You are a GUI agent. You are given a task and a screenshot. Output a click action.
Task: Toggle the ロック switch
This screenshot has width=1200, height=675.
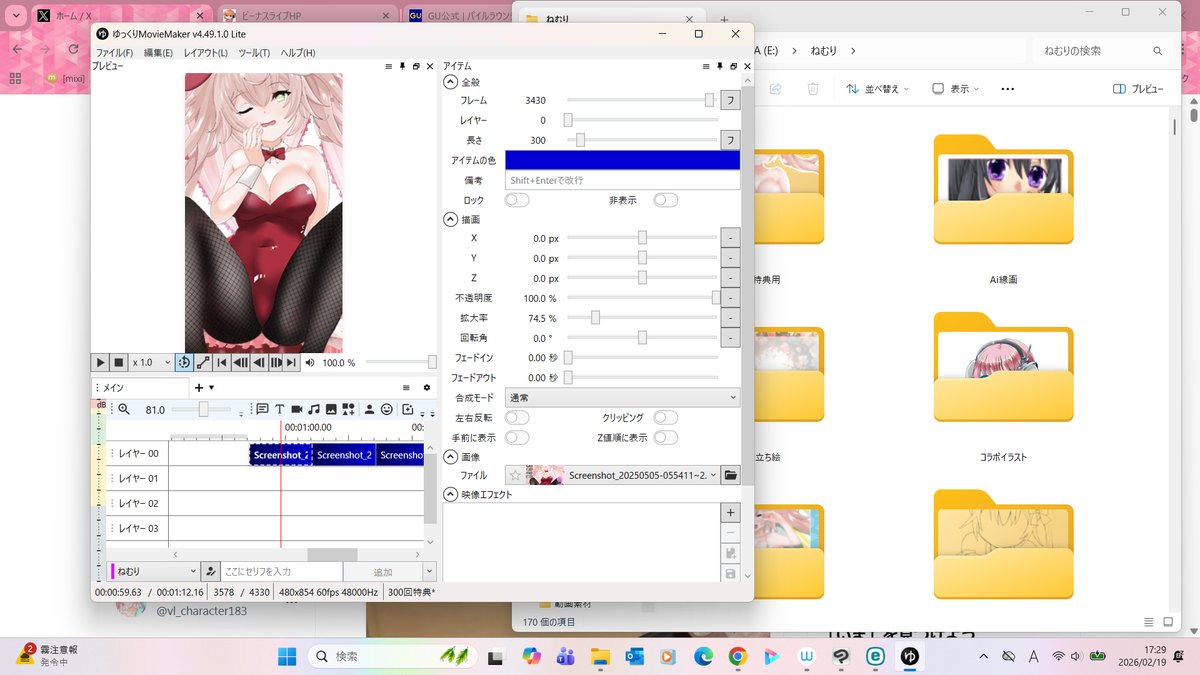pos(517,200)
